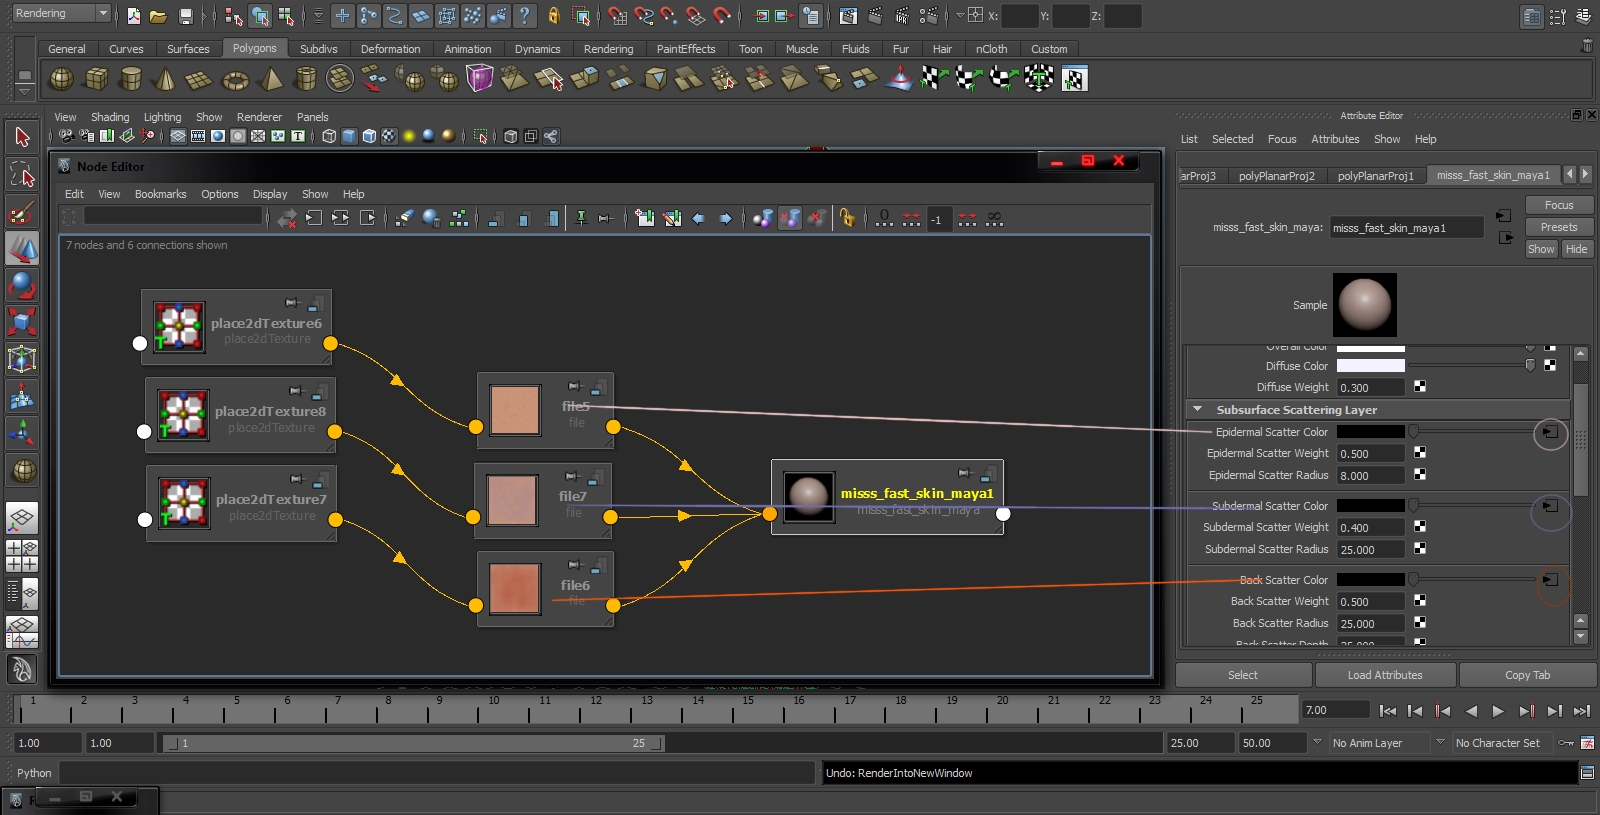The height and width of the screenshot is (815, 1600).
Task: Select the Paint Selection tool in toolbox
Action: point(22,212)
